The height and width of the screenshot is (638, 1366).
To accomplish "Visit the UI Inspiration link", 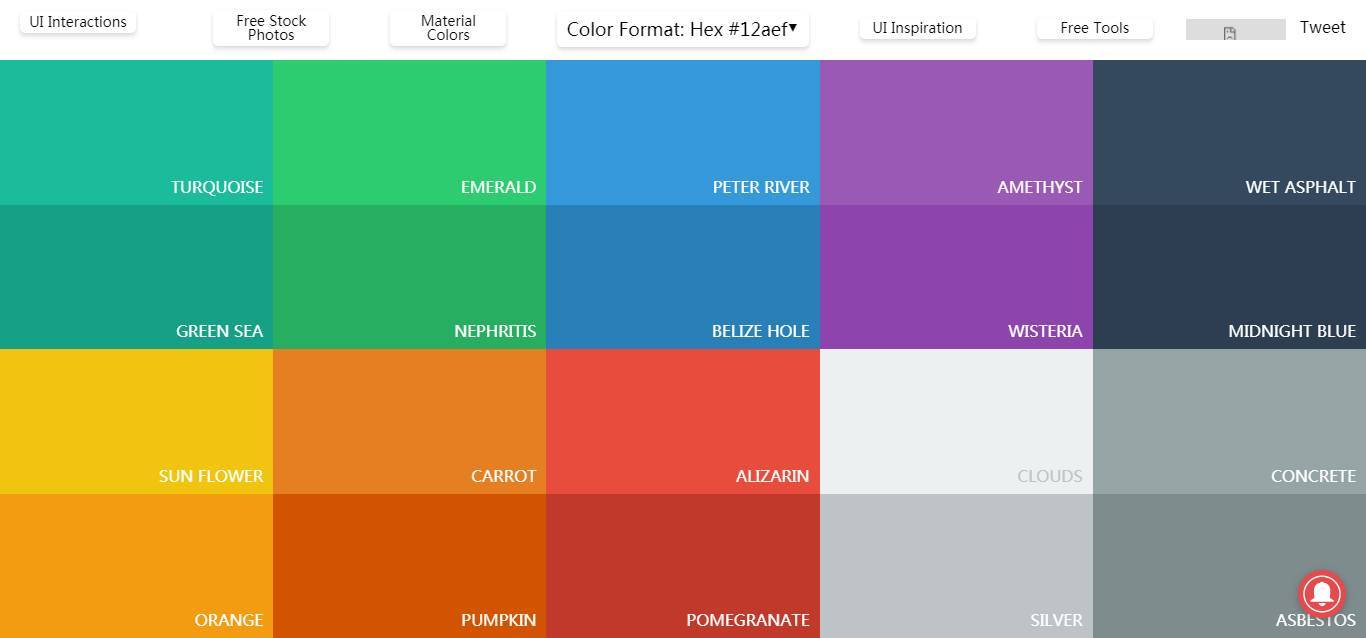I will coord(917,28).
